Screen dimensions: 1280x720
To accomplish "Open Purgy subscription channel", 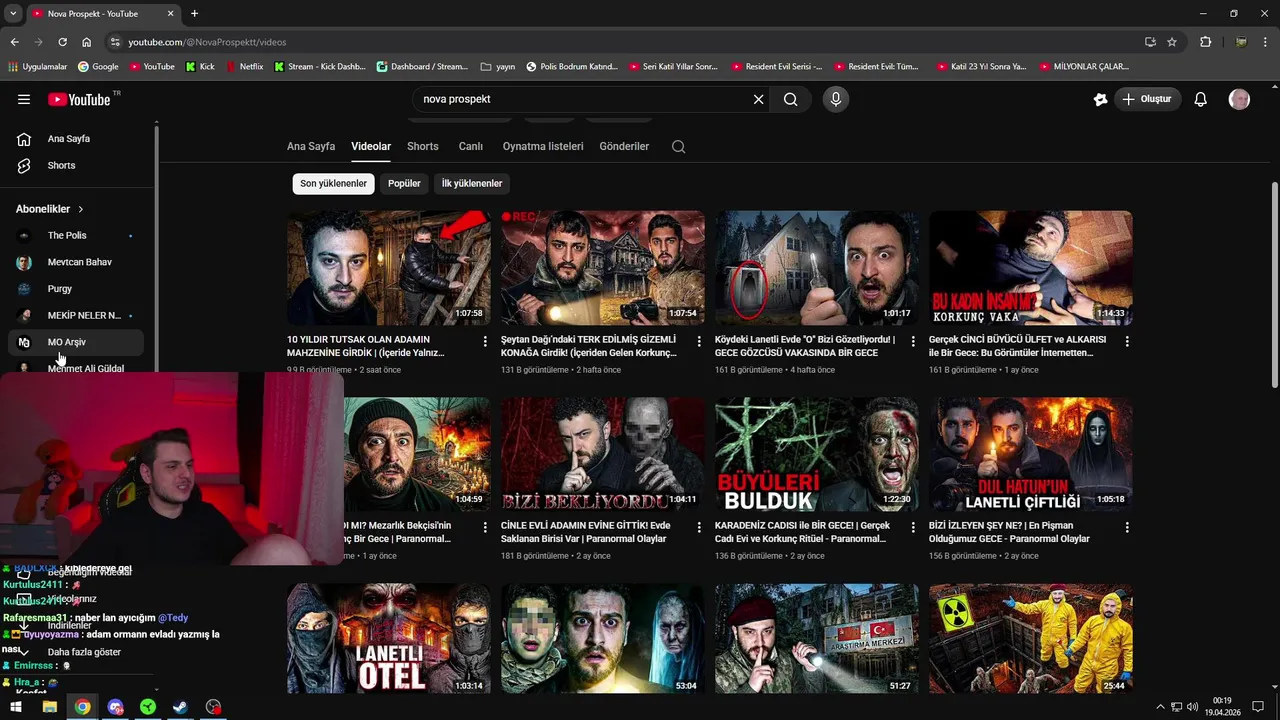I will click(76, 288).
